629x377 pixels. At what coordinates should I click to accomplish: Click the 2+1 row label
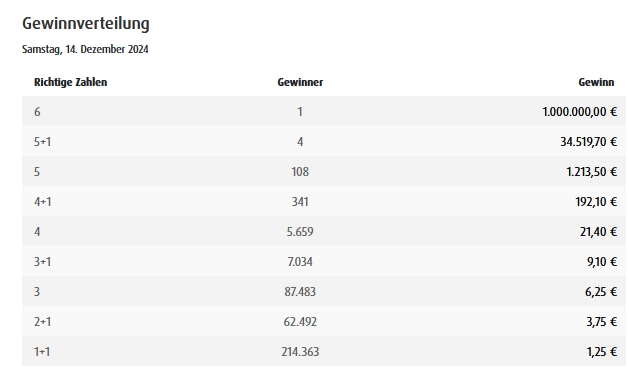(x=43, y=322)
